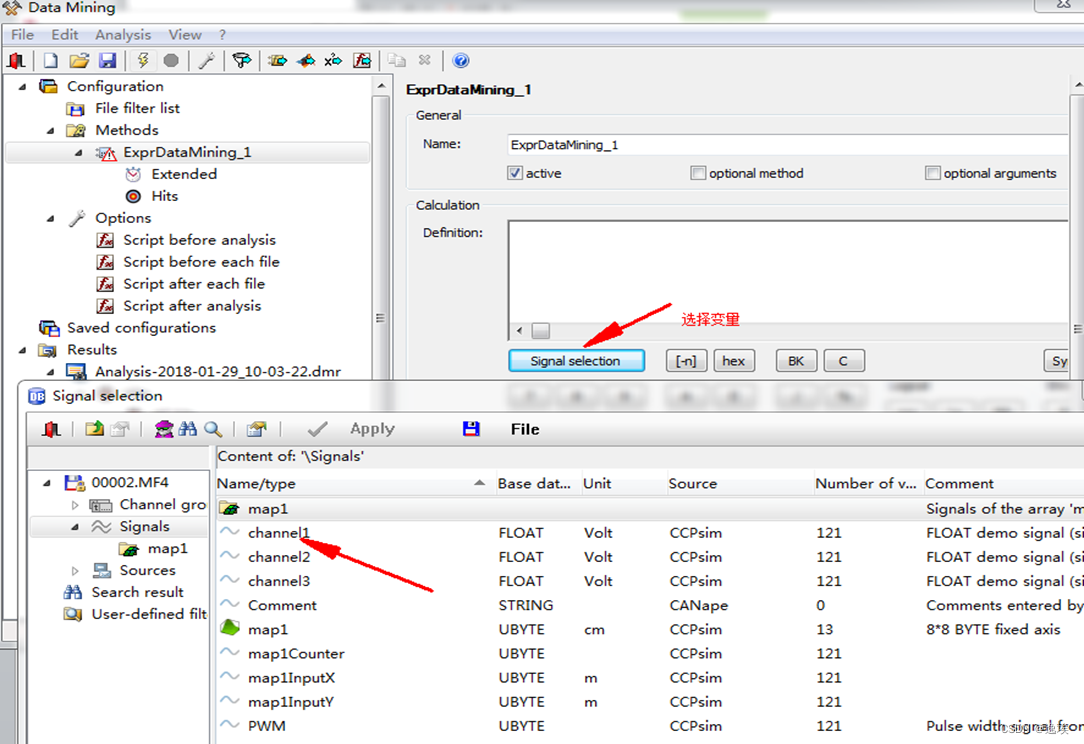The image size is (1084, 744).
Task: Open the View menu
Action: tap(185, 35)
